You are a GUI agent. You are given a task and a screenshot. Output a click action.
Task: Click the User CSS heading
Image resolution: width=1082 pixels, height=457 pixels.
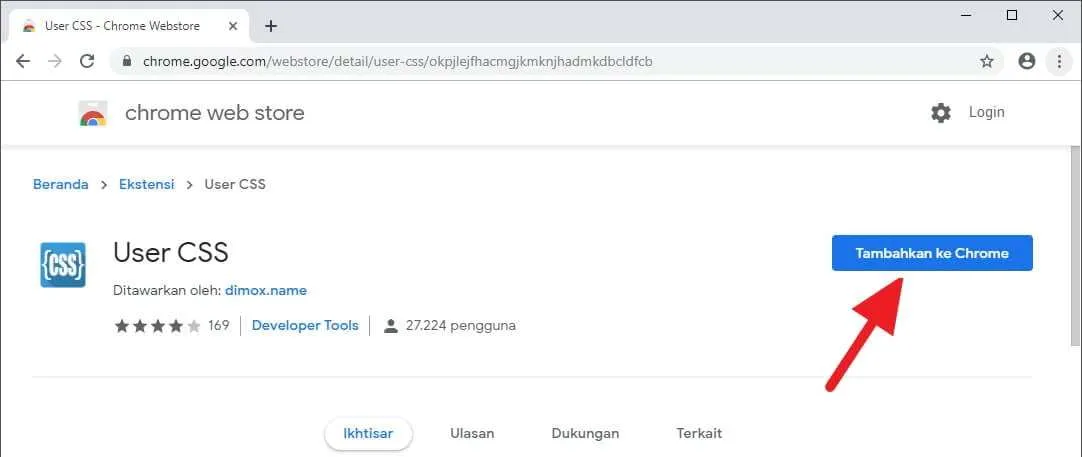tap(170, 253)
